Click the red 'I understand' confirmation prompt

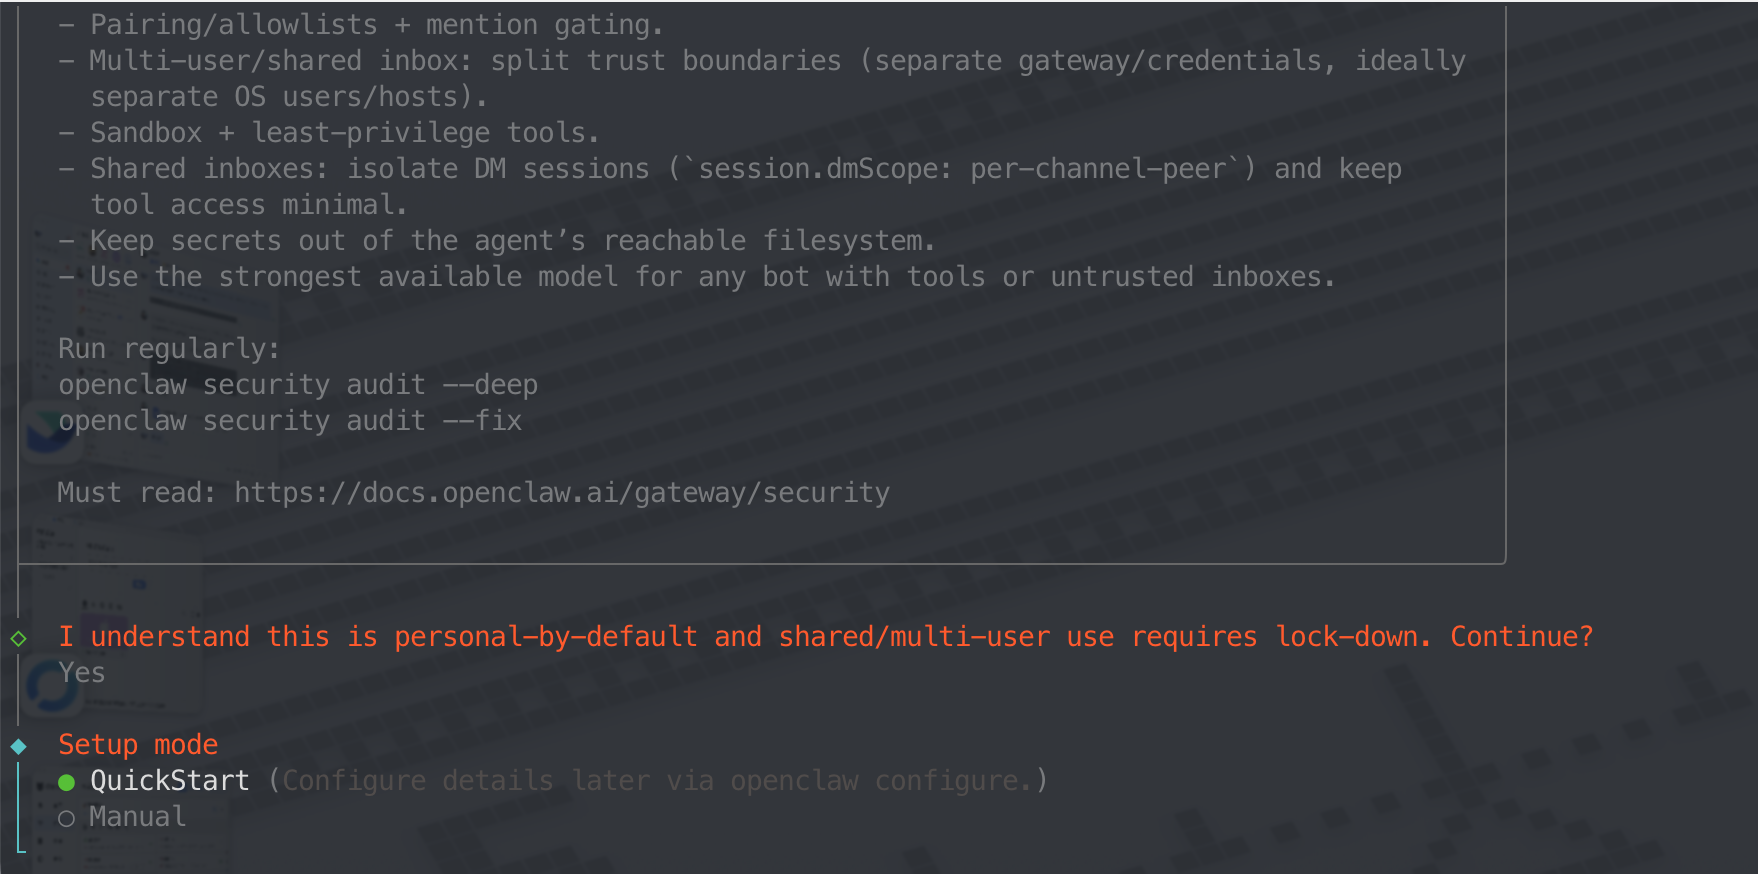click(825, 637)
